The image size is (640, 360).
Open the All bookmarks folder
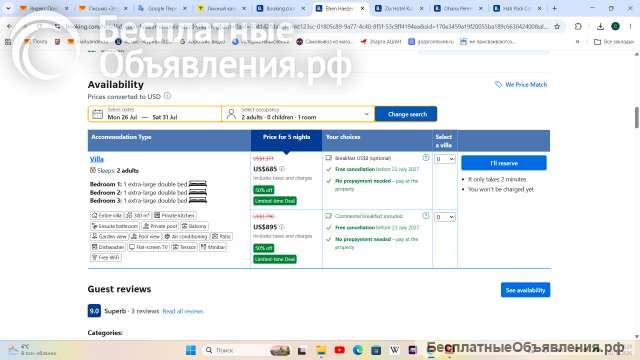(613, 42)
